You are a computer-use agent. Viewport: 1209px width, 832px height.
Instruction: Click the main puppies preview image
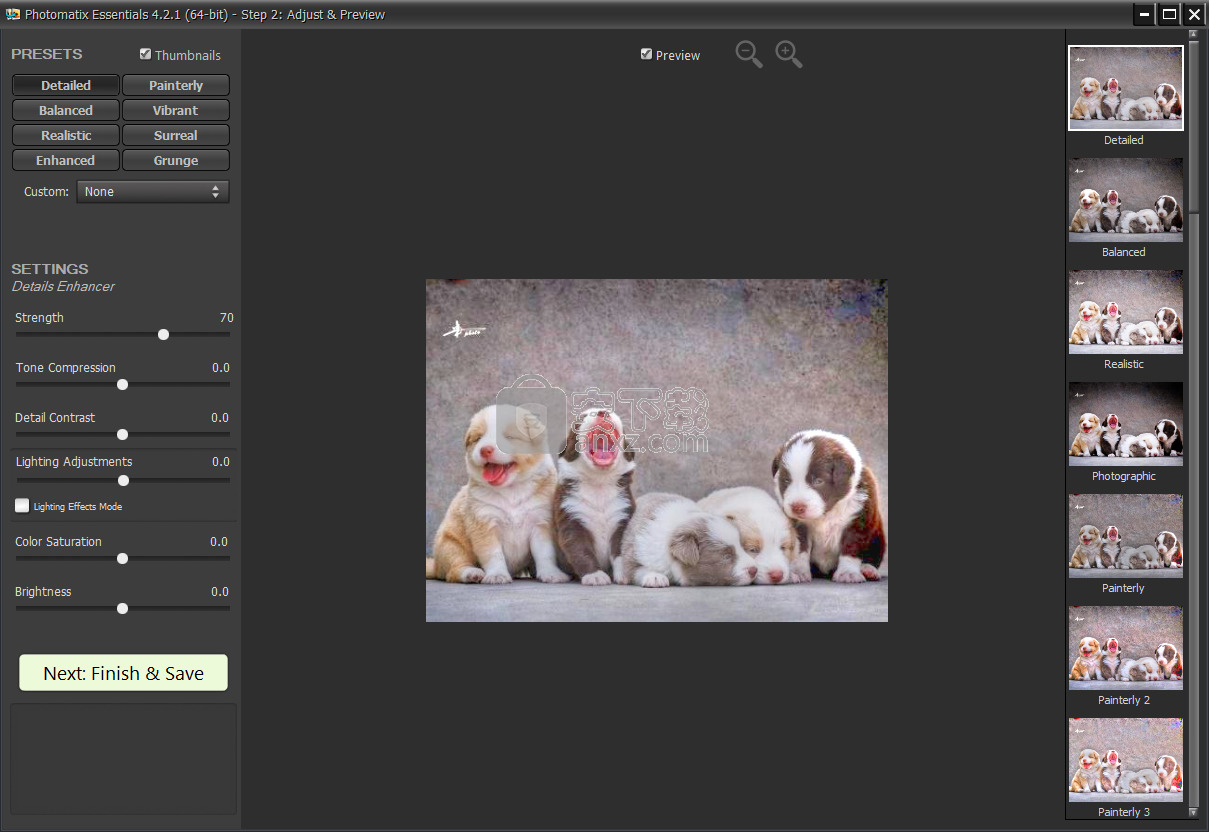pyautogui.click(x=657, y=450)
